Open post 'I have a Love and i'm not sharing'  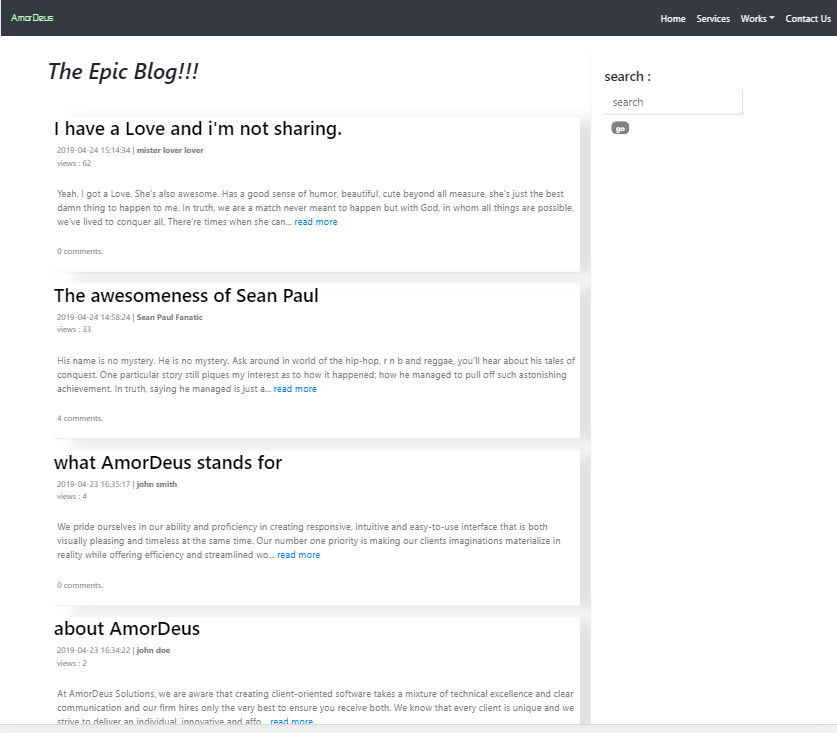(198, 129)
